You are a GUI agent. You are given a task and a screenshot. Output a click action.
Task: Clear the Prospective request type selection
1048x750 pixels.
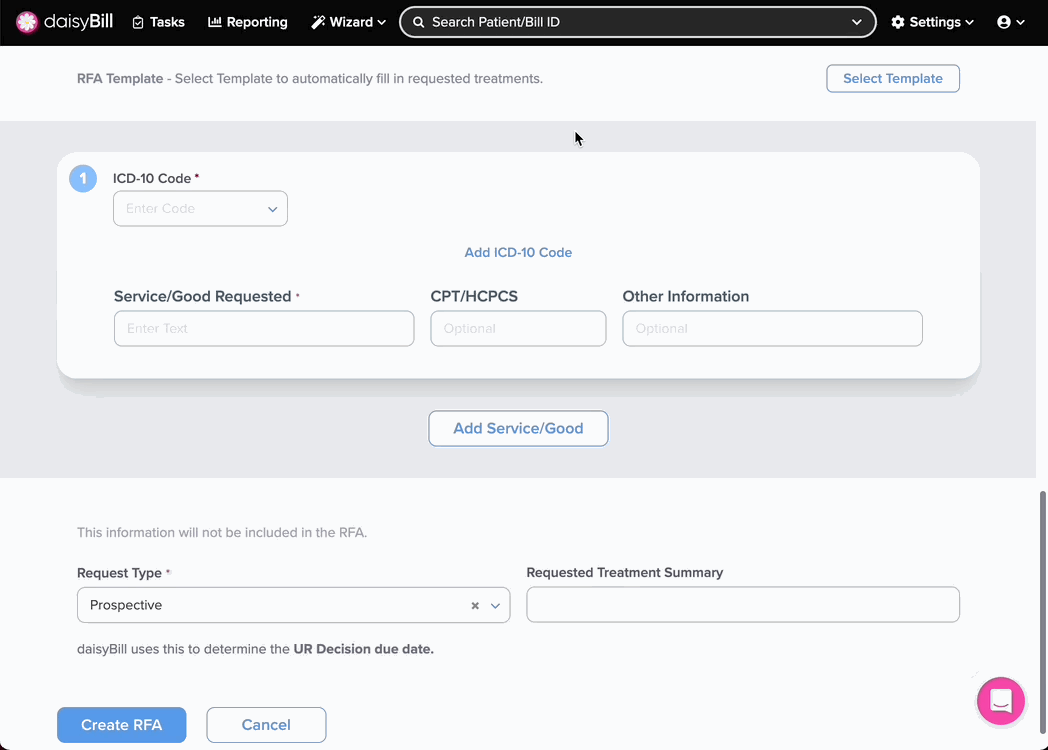point(475,606)
